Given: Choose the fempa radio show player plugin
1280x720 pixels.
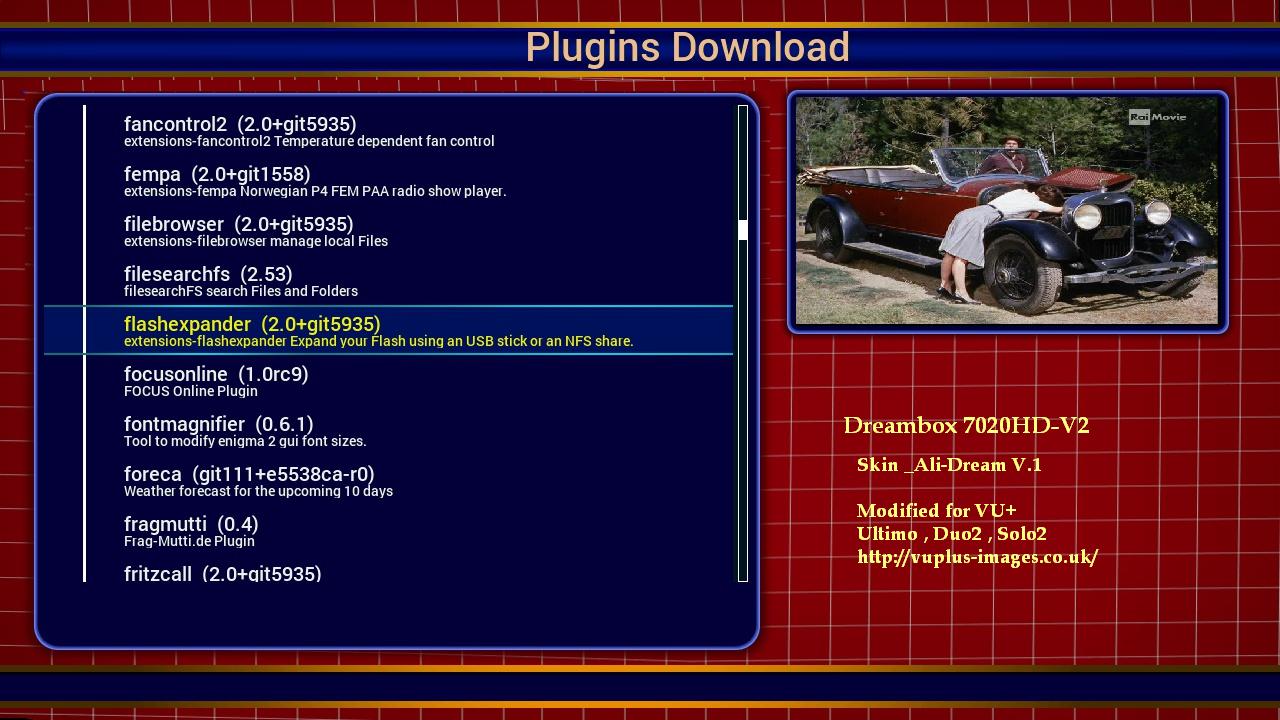Looking at the screenshot, I should pyautogui.click(x=388, y=181).
